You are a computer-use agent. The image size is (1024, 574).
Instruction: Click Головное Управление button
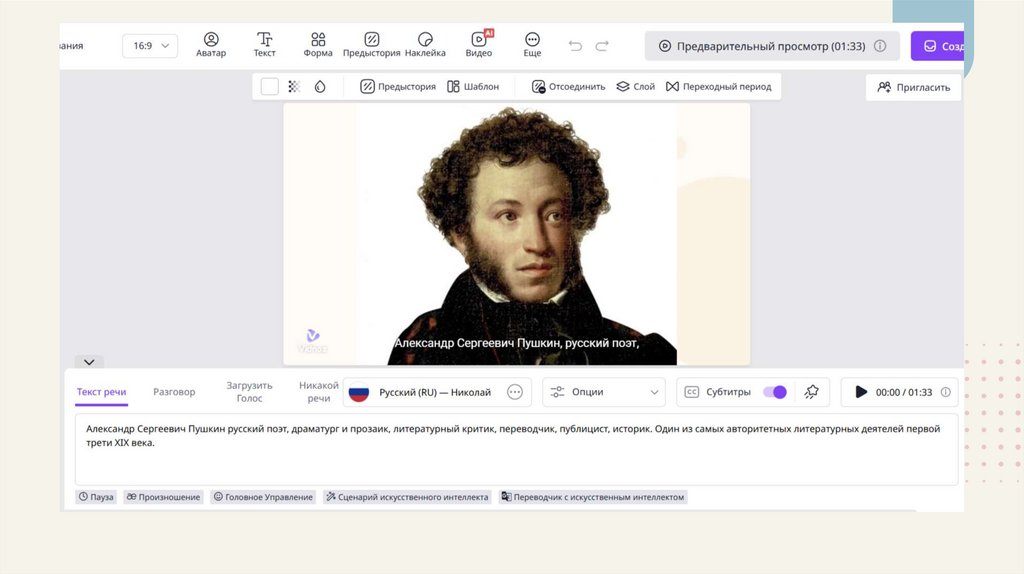point(263,497)
